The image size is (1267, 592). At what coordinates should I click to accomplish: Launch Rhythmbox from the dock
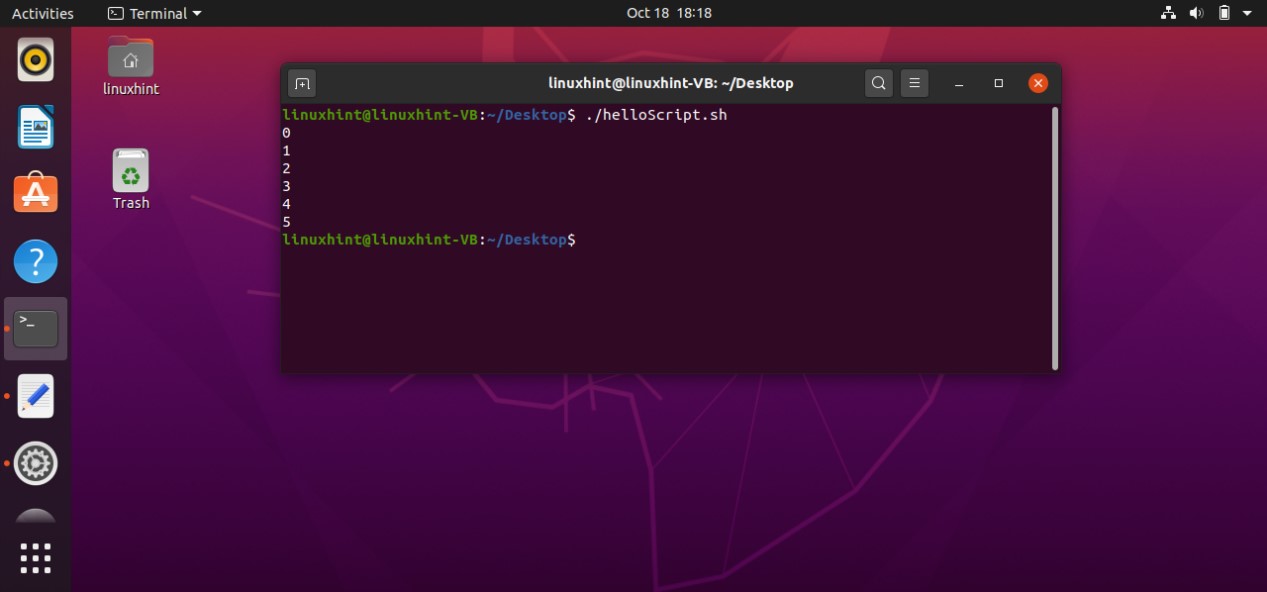point(36,60)
